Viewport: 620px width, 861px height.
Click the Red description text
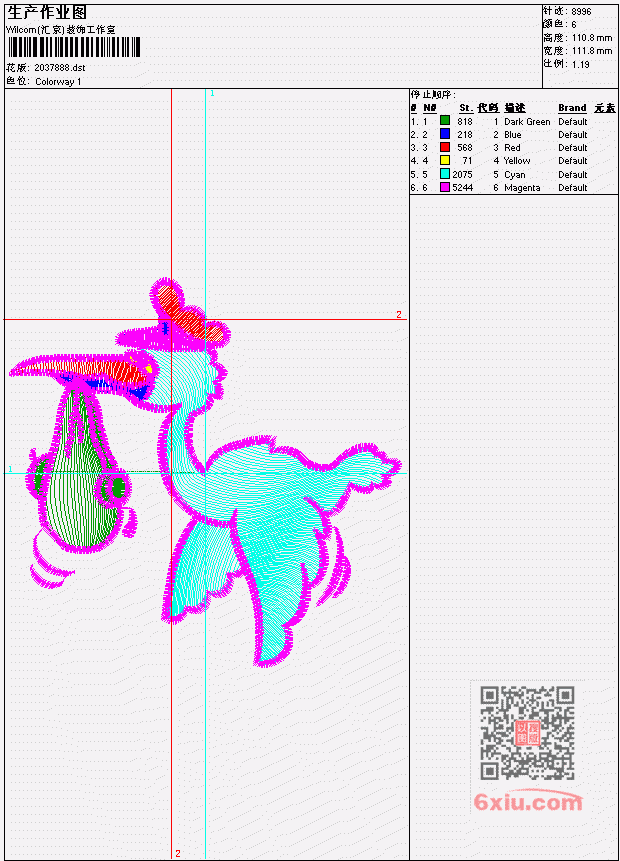point(512,148)
